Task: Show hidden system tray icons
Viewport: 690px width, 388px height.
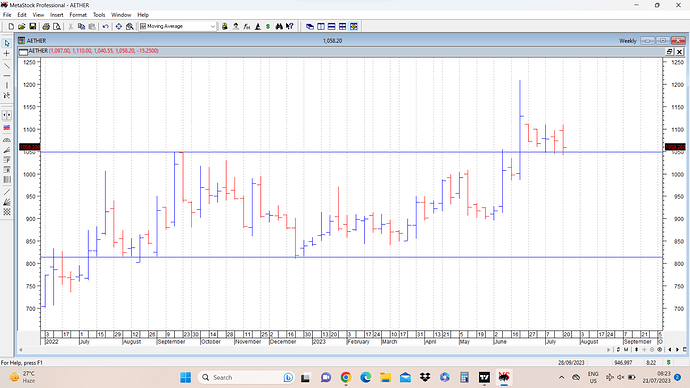Action: coord(562,377)
